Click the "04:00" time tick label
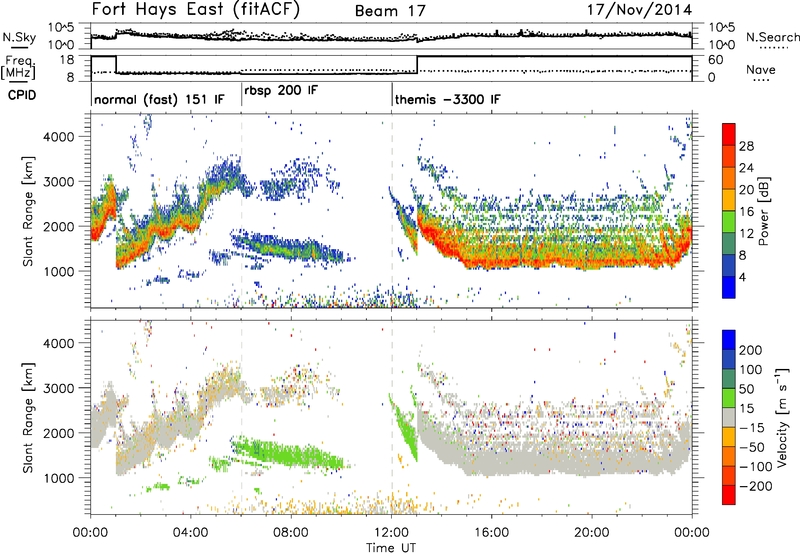Image resolution: width=800 pixels, height=554 pixels. pos(190,533)
